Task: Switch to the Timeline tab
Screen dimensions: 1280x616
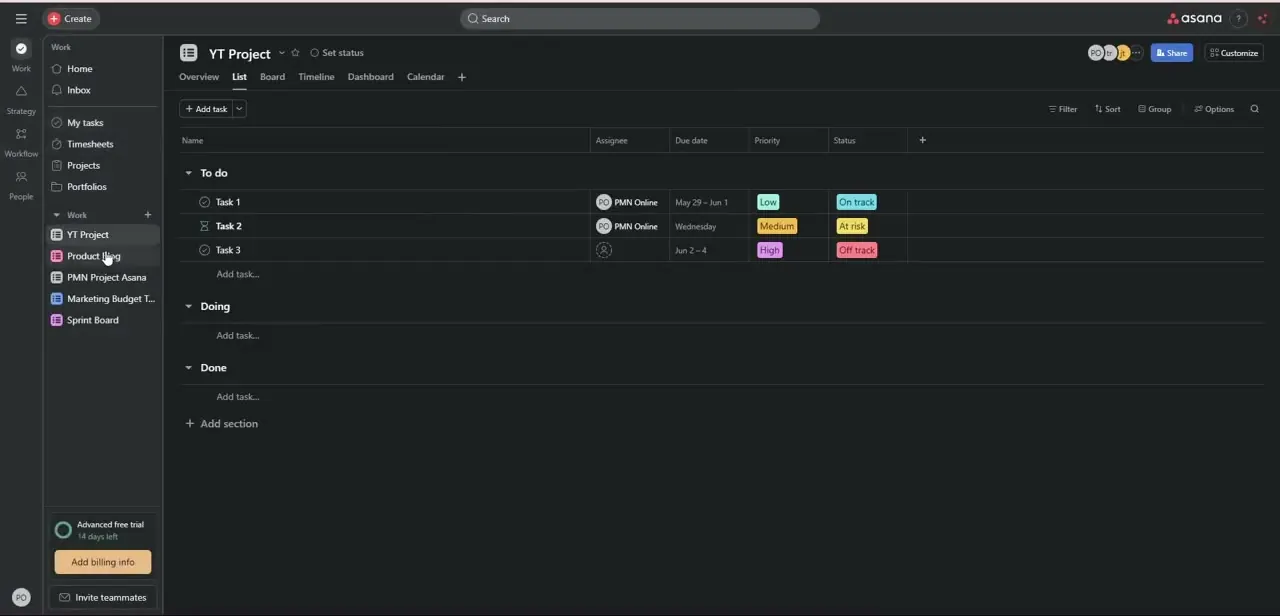Action: [x=316, y=77]
